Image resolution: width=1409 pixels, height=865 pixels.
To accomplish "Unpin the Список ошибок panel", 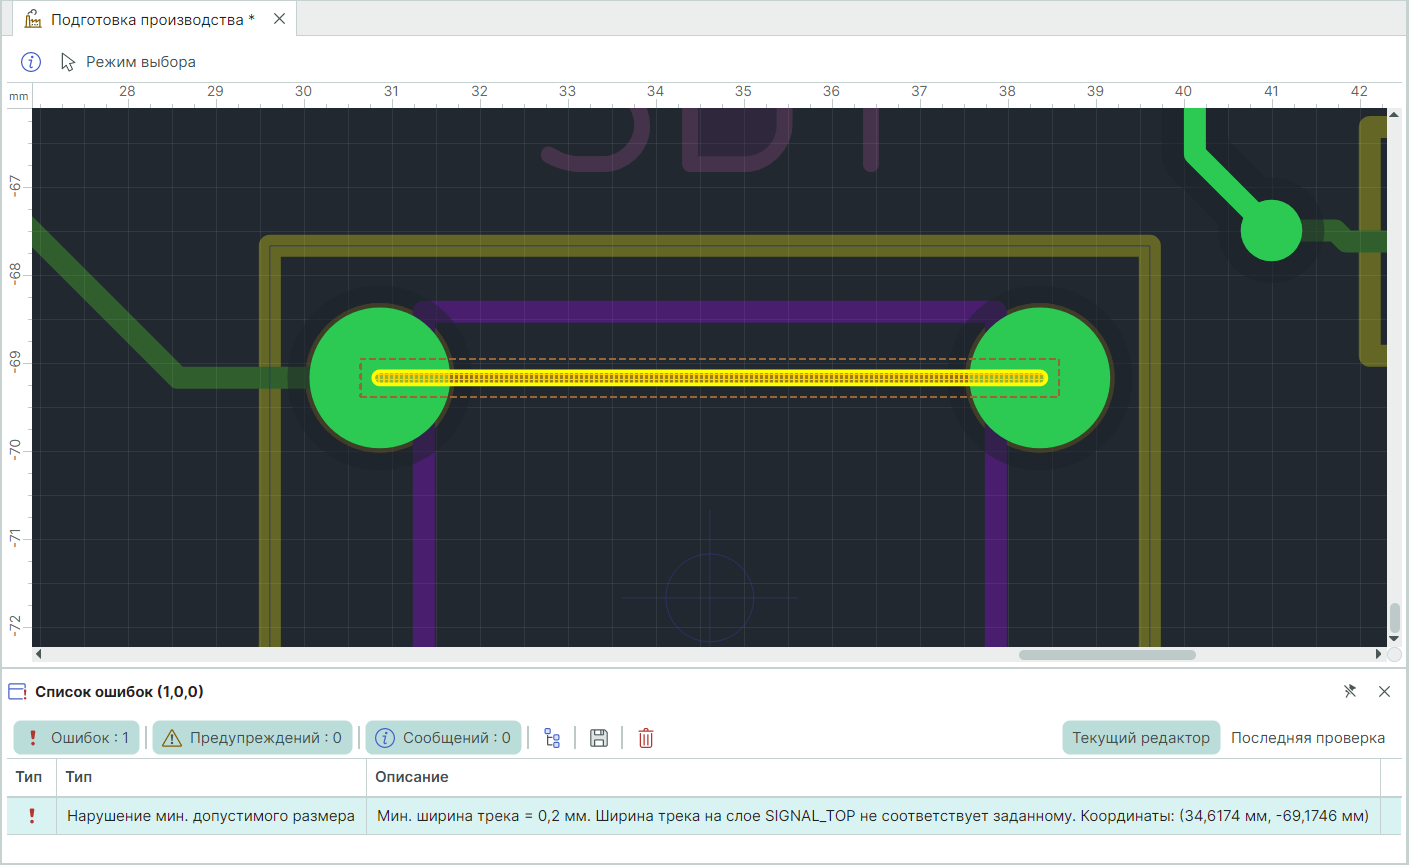I will pos(1350,691).
